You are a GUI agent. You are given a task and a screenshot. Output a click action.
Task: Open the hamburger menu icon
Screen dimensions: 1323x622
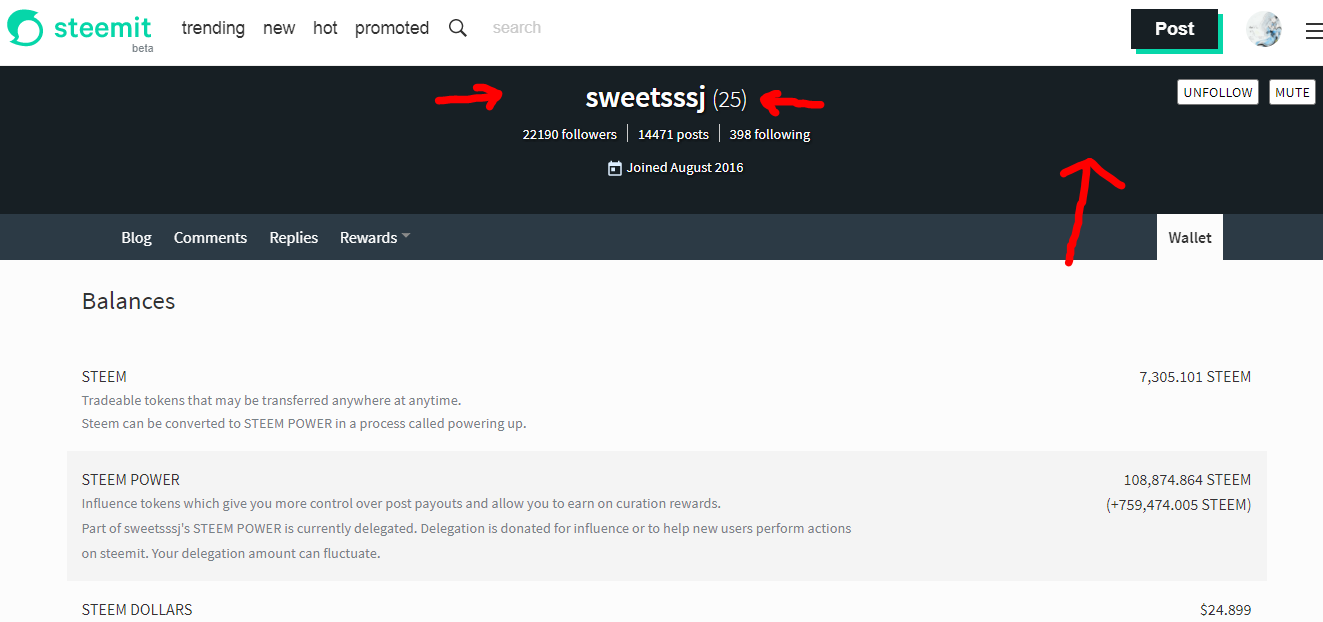point(1313,31)
